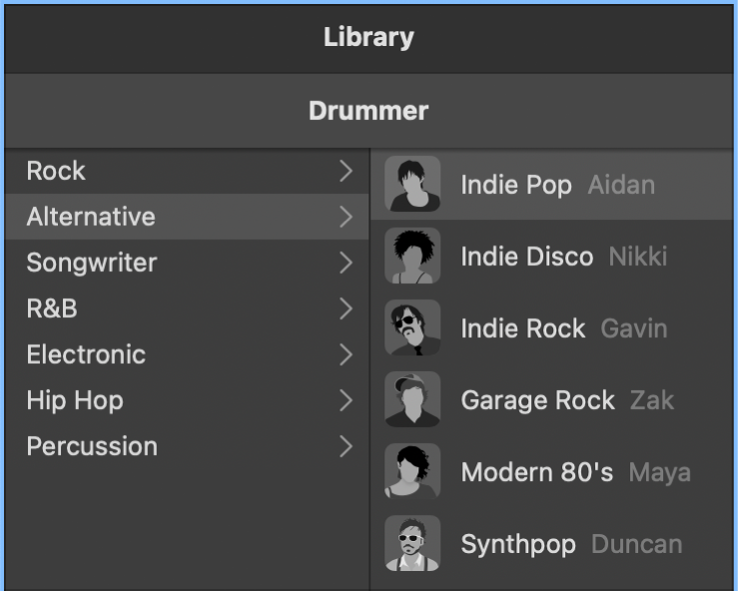Viewport: 740px width, 592px height.
Task: Select Zak's drummer avatar icon
Action: pyautogui.click(x=412, y=399)
